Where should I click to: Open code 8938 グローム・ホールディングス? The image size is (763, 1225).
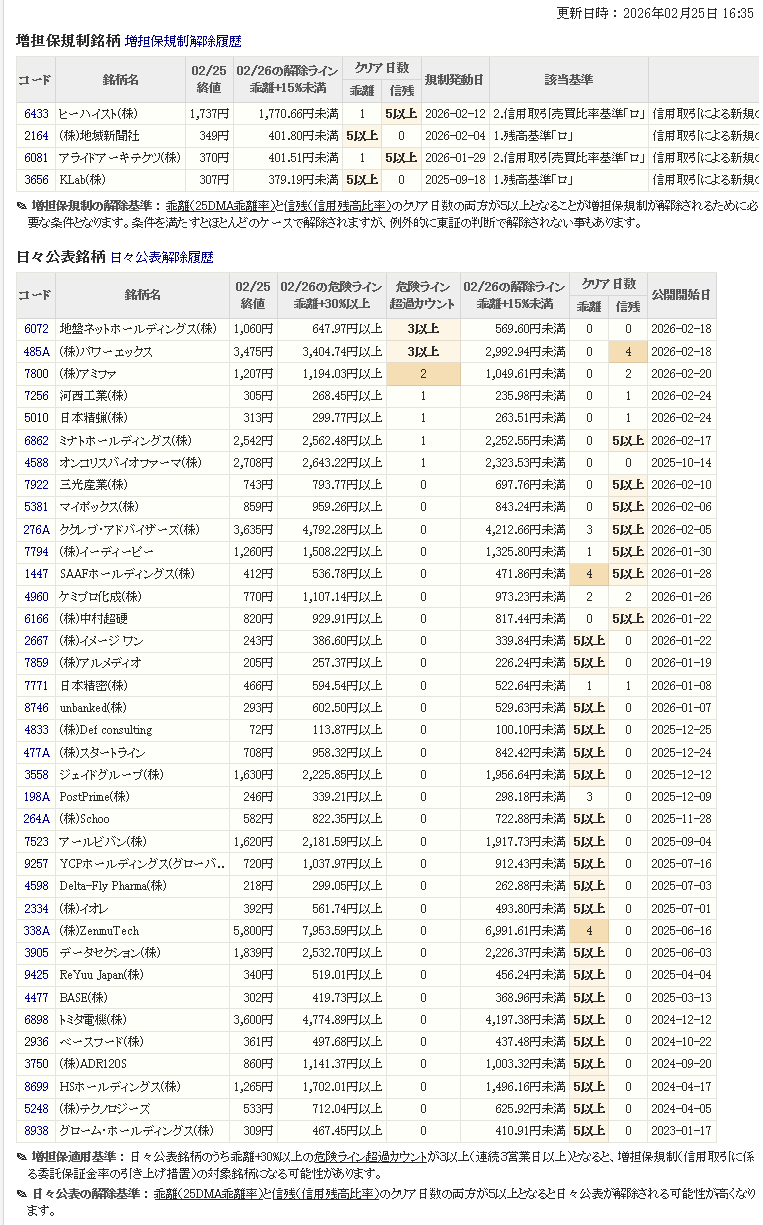click(x=36, y=1130)
